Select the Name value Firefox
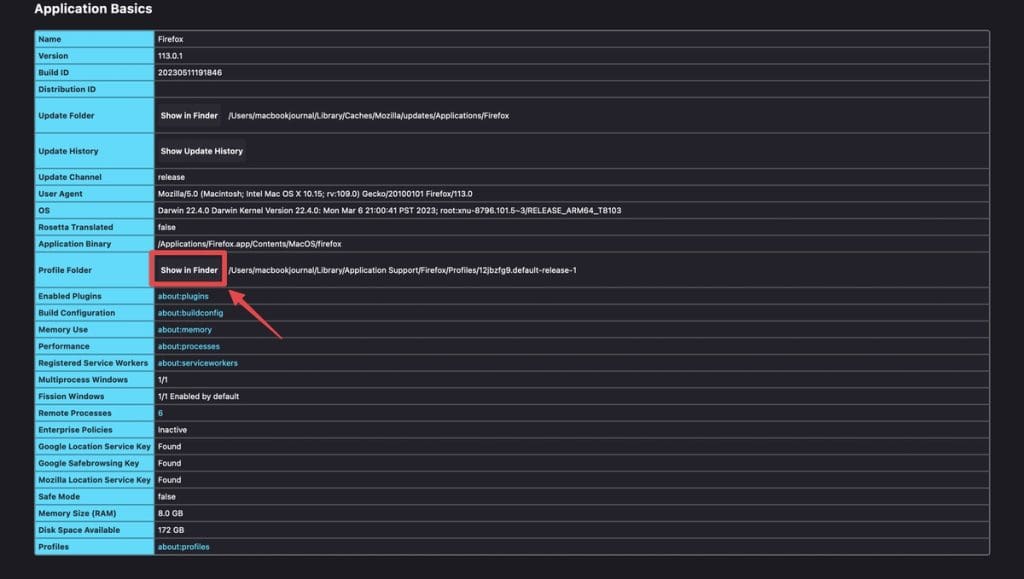This screenshot has height=579, width=1024. tap(170, 39)
